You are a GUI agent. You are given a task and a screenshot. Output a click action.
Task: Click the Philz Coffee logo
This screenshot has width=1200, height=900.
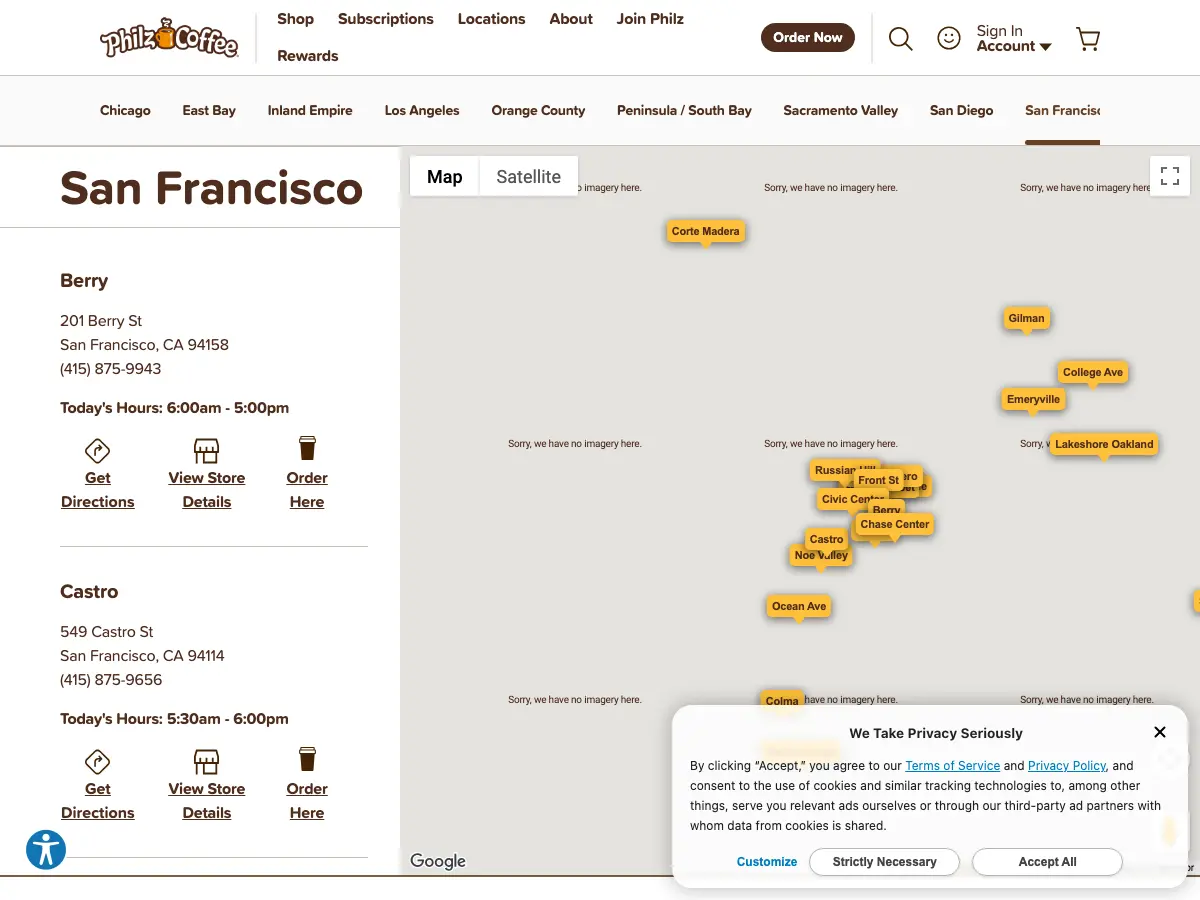[x=169, y=38]
